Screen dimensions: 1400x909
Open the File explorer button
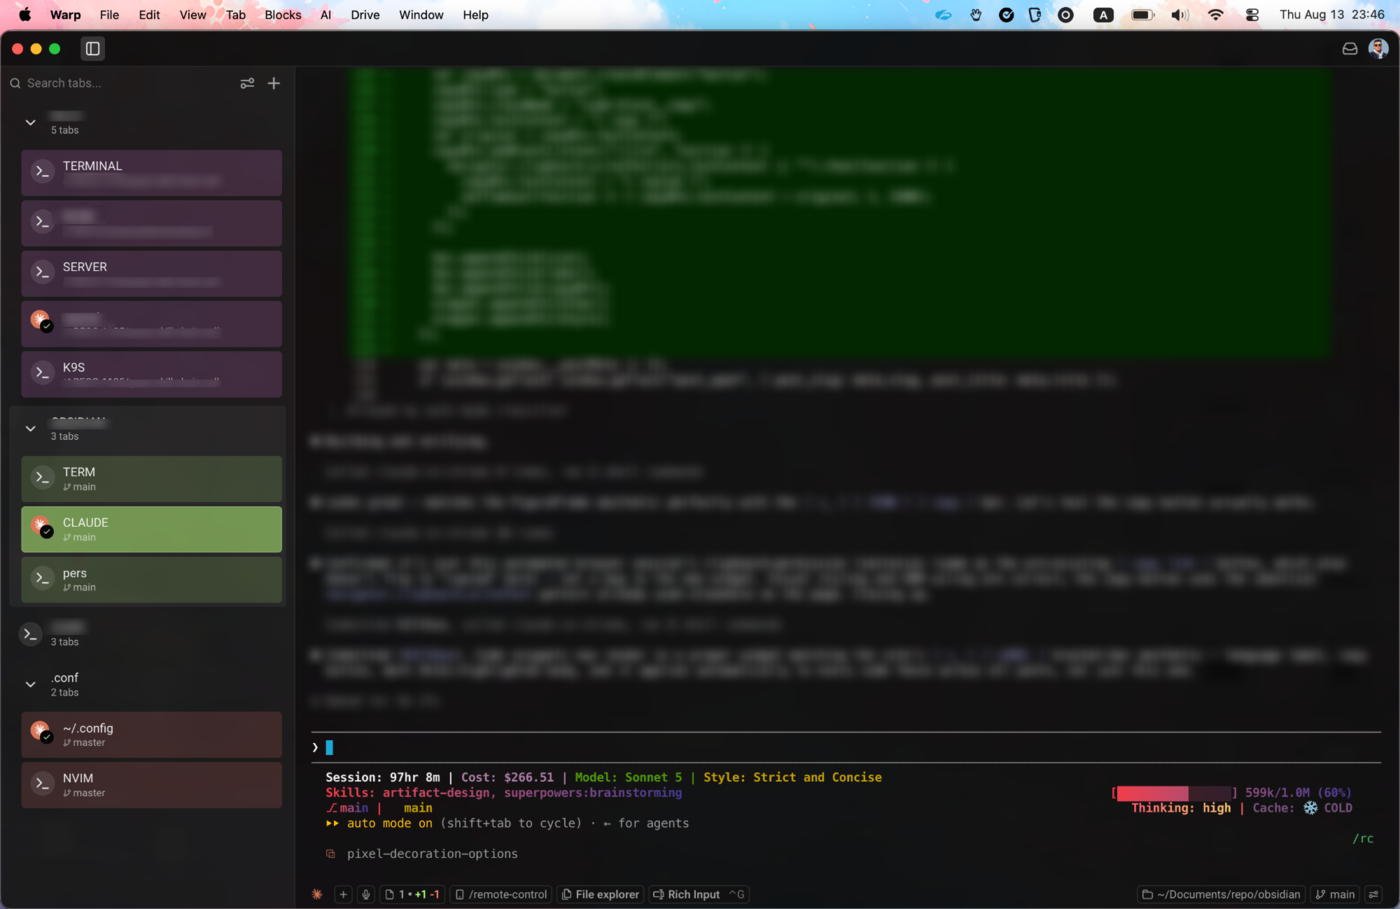(600, 894)
